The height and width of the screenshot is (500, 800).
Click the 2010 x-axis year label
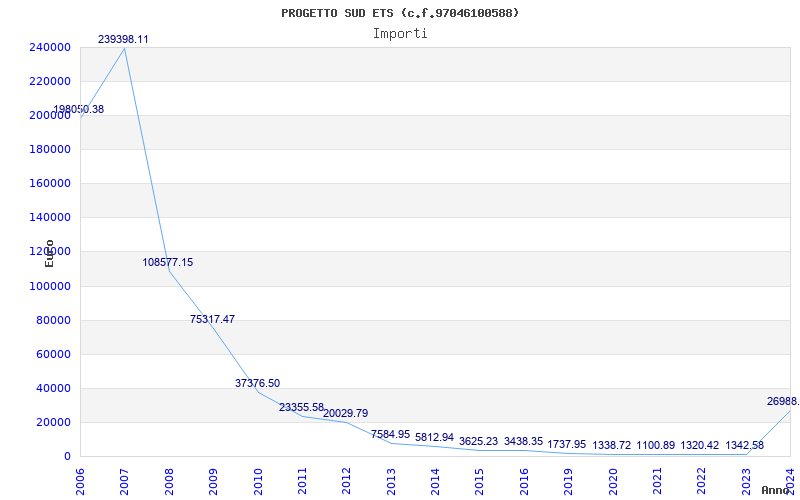coord(258,481)
